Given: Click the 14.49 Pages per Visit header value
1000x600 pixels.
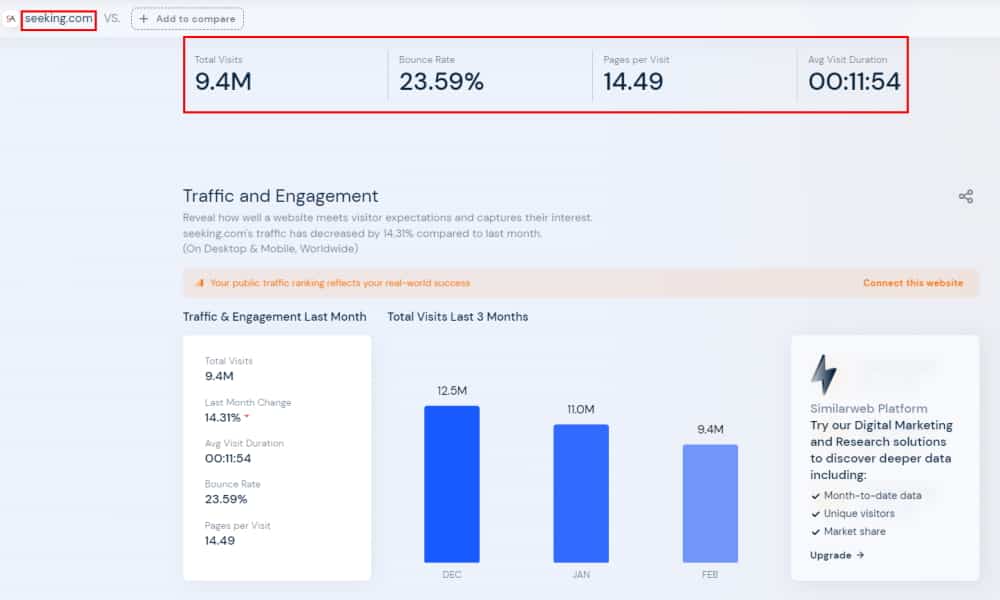Looking at the screenshot, I should pyautogui.click(x=633, y=82).
